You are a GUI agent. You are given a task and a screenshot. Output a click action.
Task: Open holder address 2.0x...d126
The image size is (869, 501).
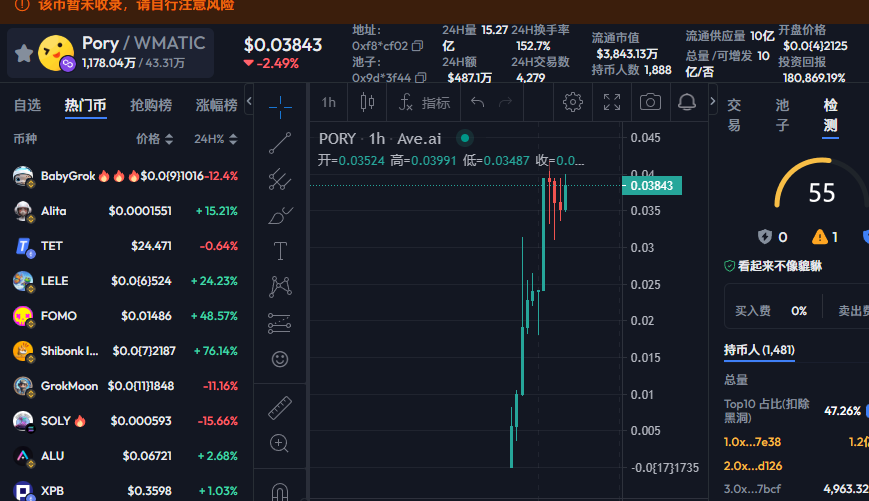(x=753, y=466)
